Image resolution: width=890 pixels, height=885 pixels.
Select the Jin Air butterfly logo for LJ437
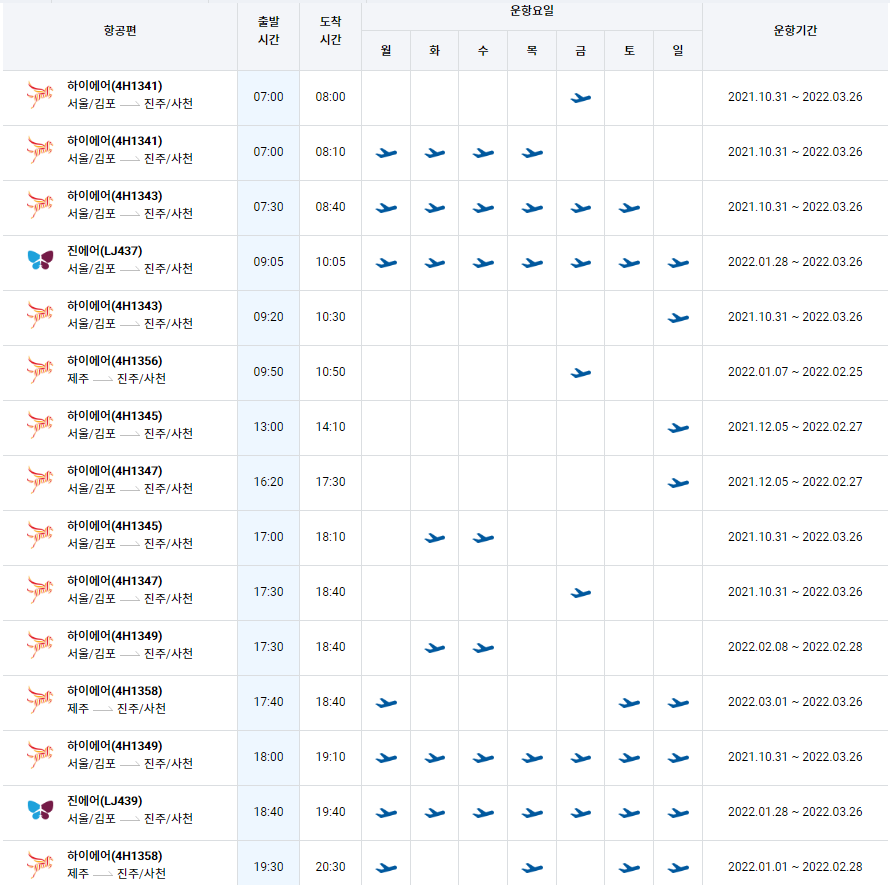pyautogui.click(x=36, y=261)
